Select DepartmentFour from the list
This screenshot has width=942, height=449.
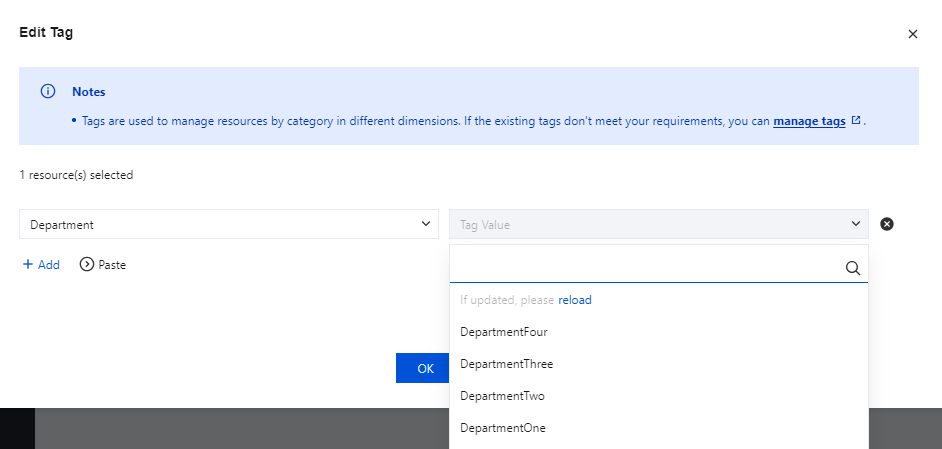tap(504, 332)
